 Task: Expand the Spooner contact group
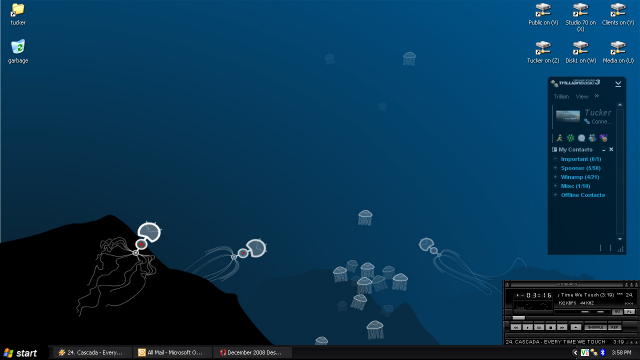click(x=555, y=168)
